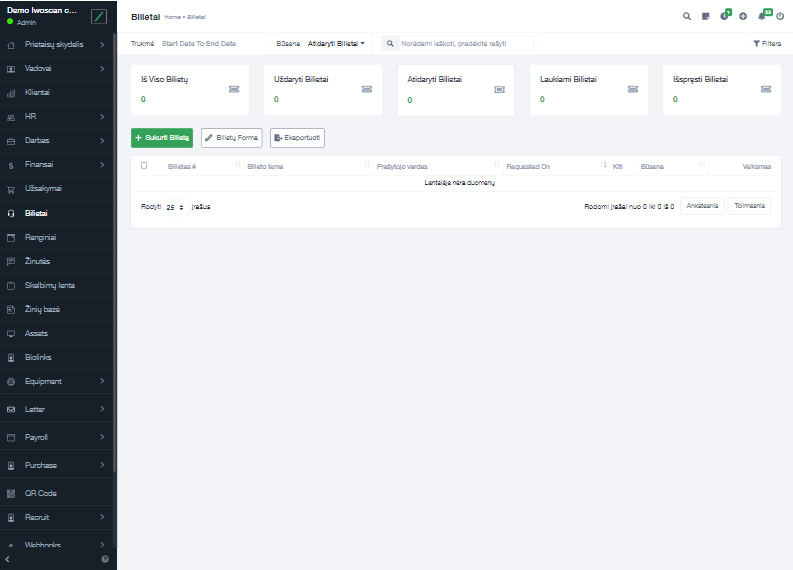Viewport: 793px width, 570px height.
Task: Click the Sukurti Bilietą button
Action: 162,137
